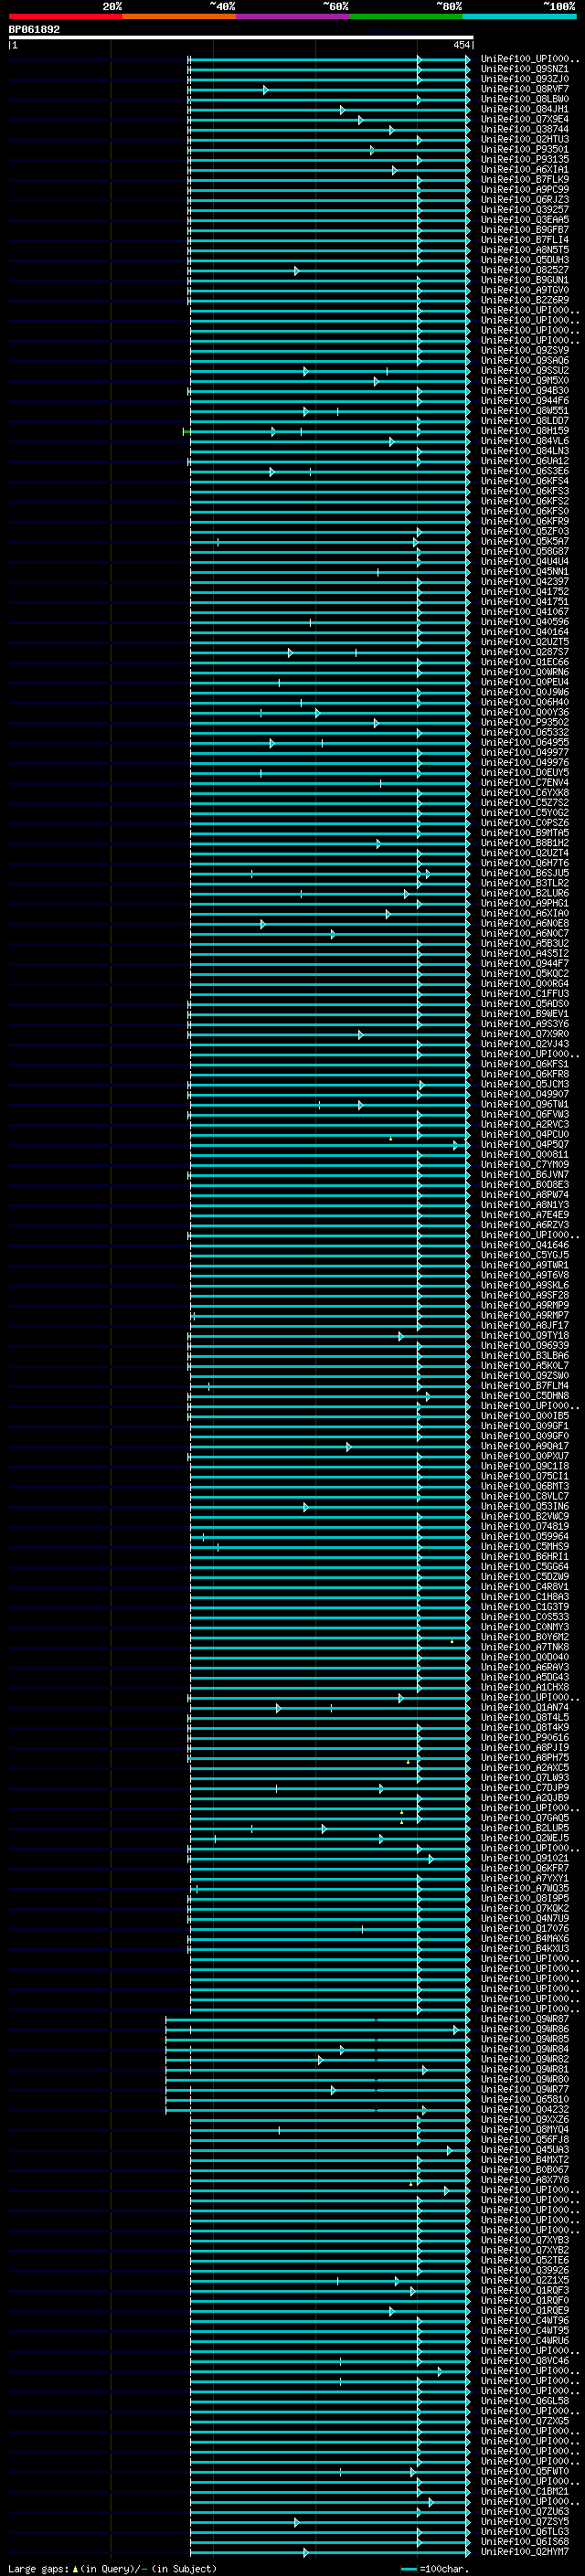The width and height of the screenshot is (585, 2576).
Task: Click the cyan ~100% identity legend bar
Action: click(519, 16)
